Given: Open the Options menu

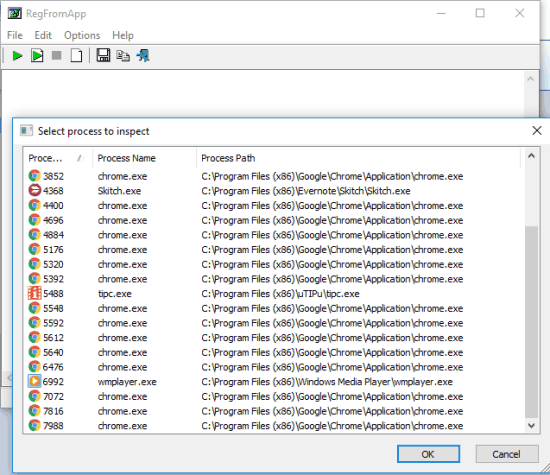Looking at the screenshot, I should pyautogui.click(x=82, y=35).
